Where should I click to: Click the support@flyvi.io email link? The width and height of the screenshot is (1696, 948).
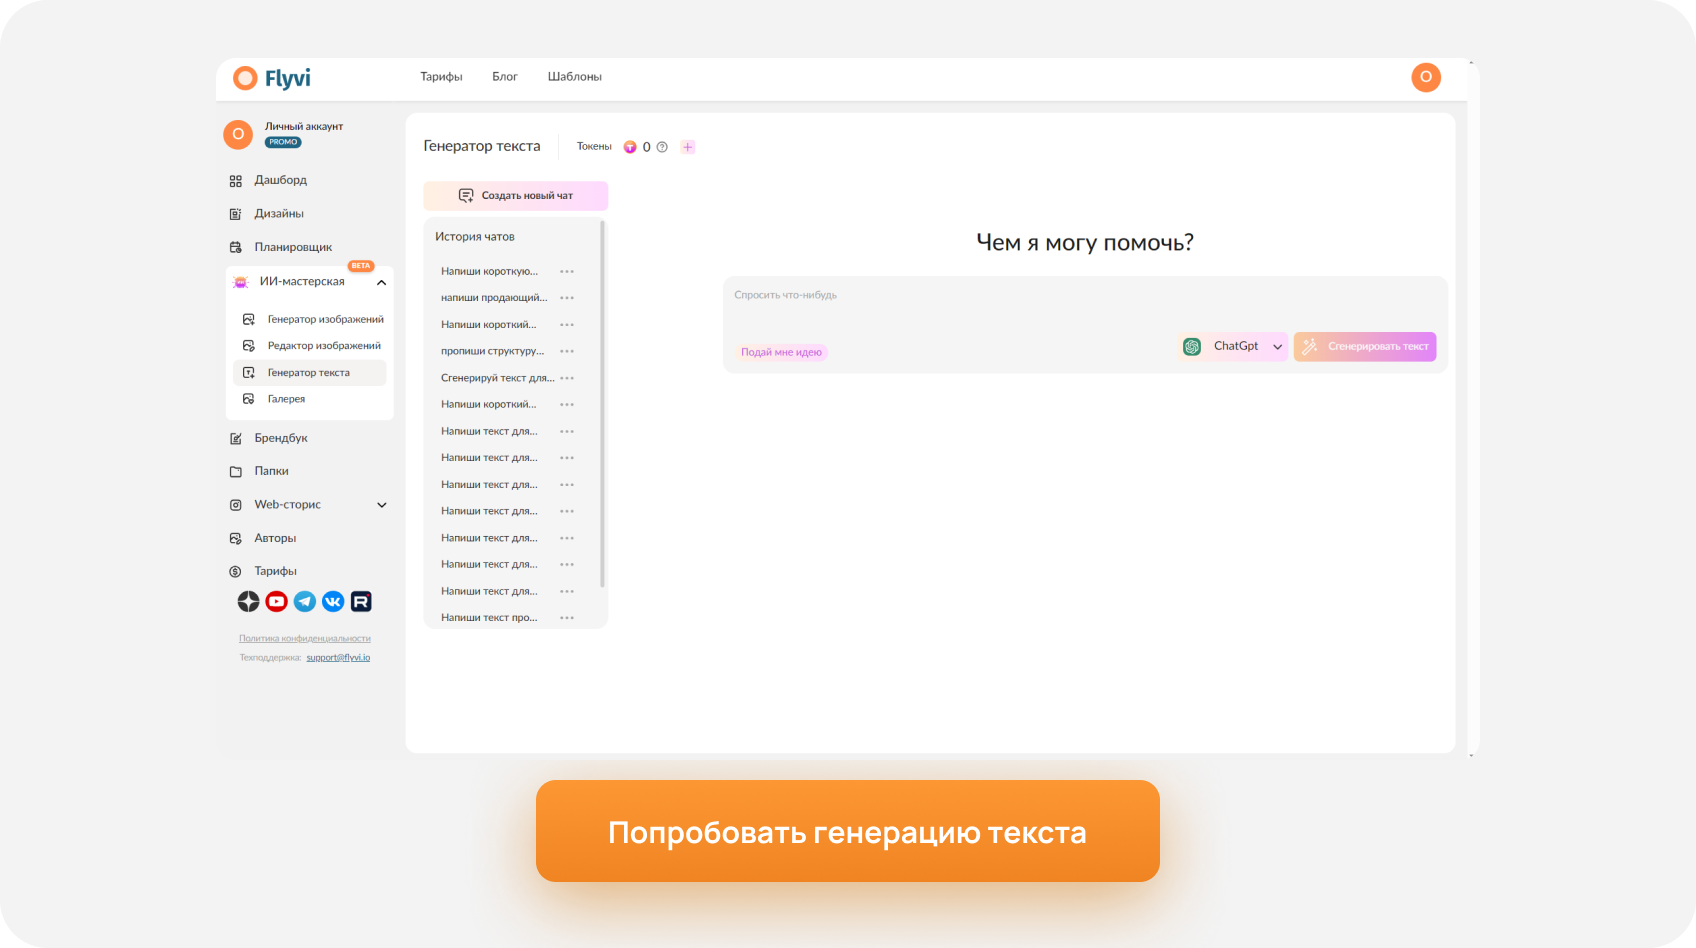(338, 658)
